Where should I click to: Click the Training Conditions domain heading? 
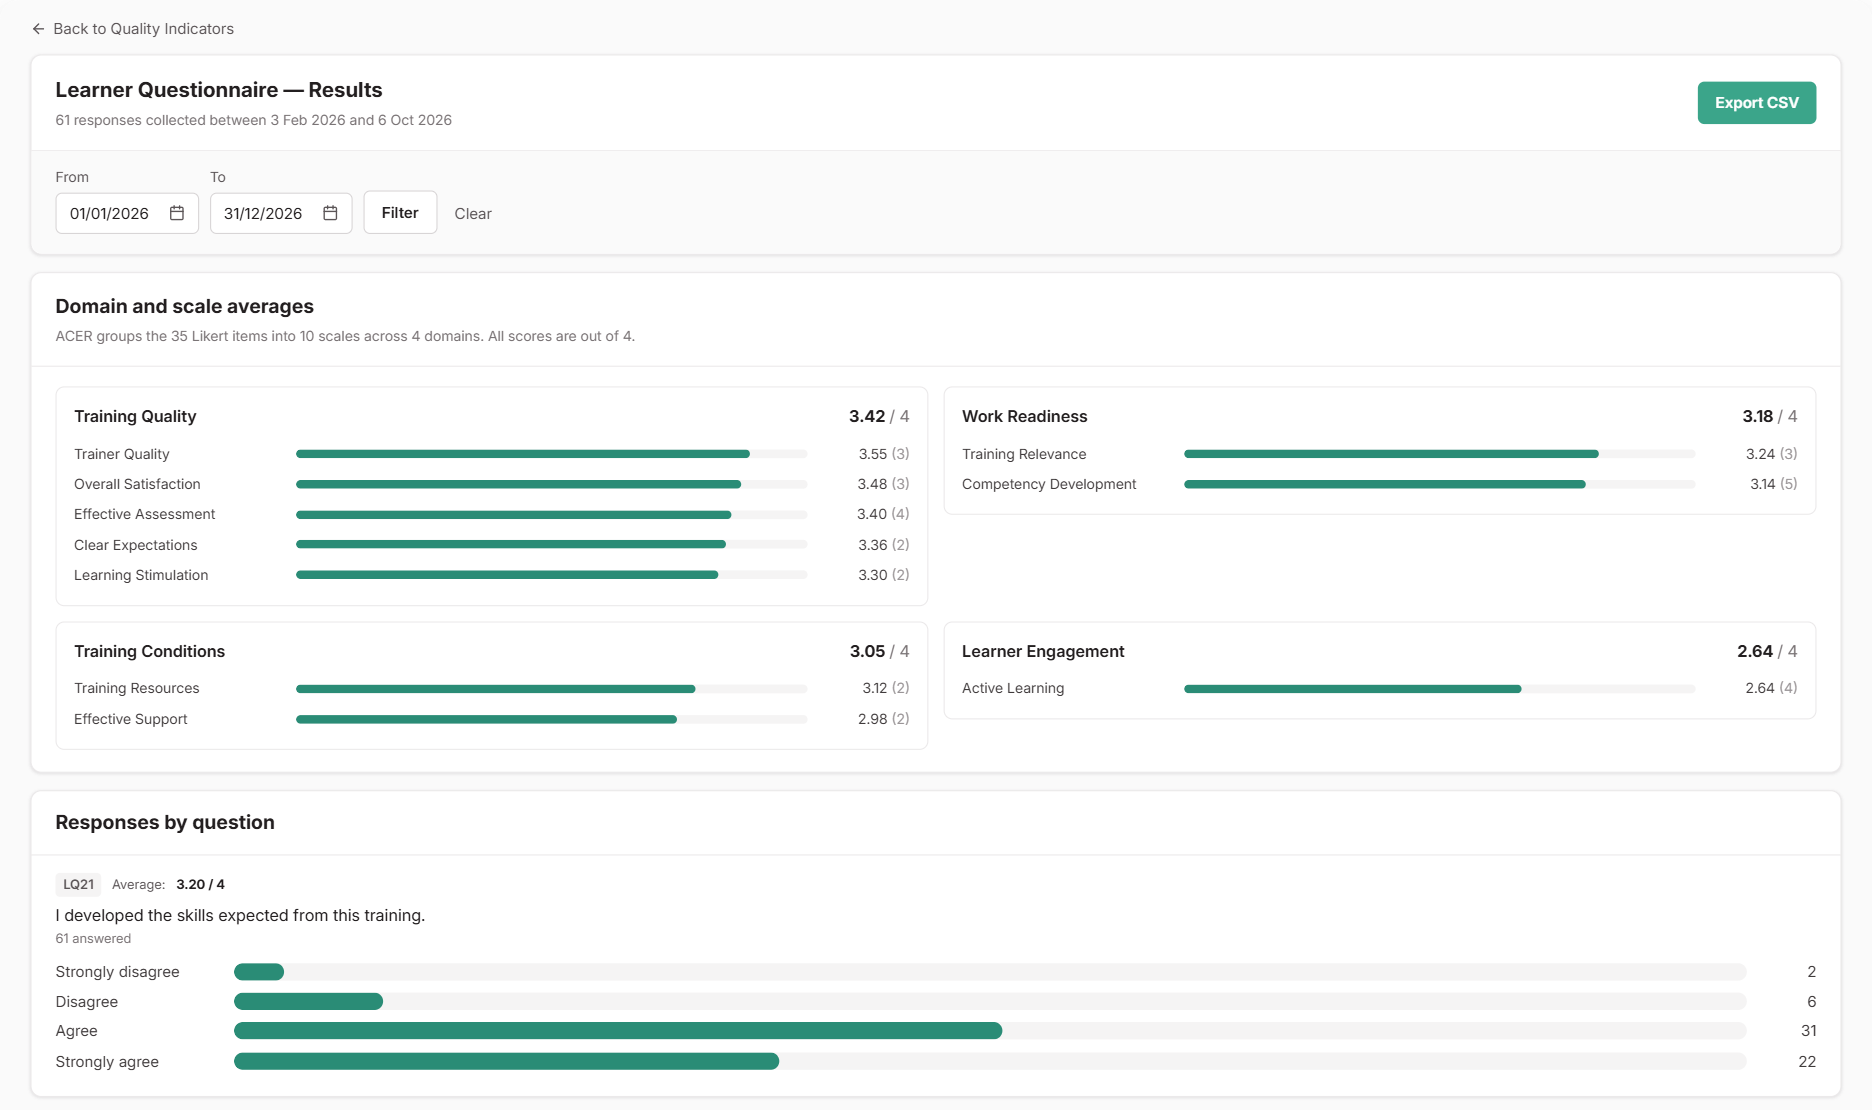tap(149, 651)
